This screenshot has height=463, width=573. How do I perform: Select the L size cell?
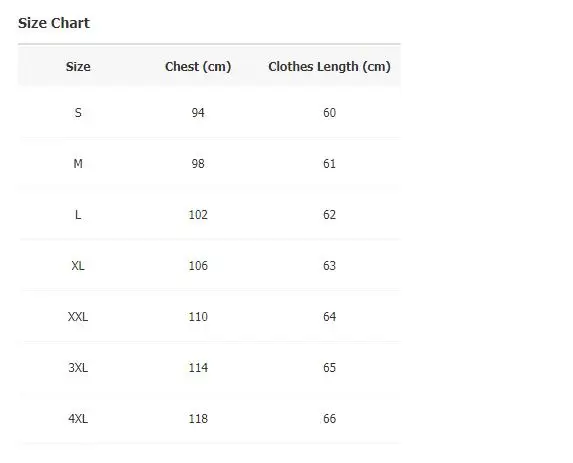coord(78,215)
